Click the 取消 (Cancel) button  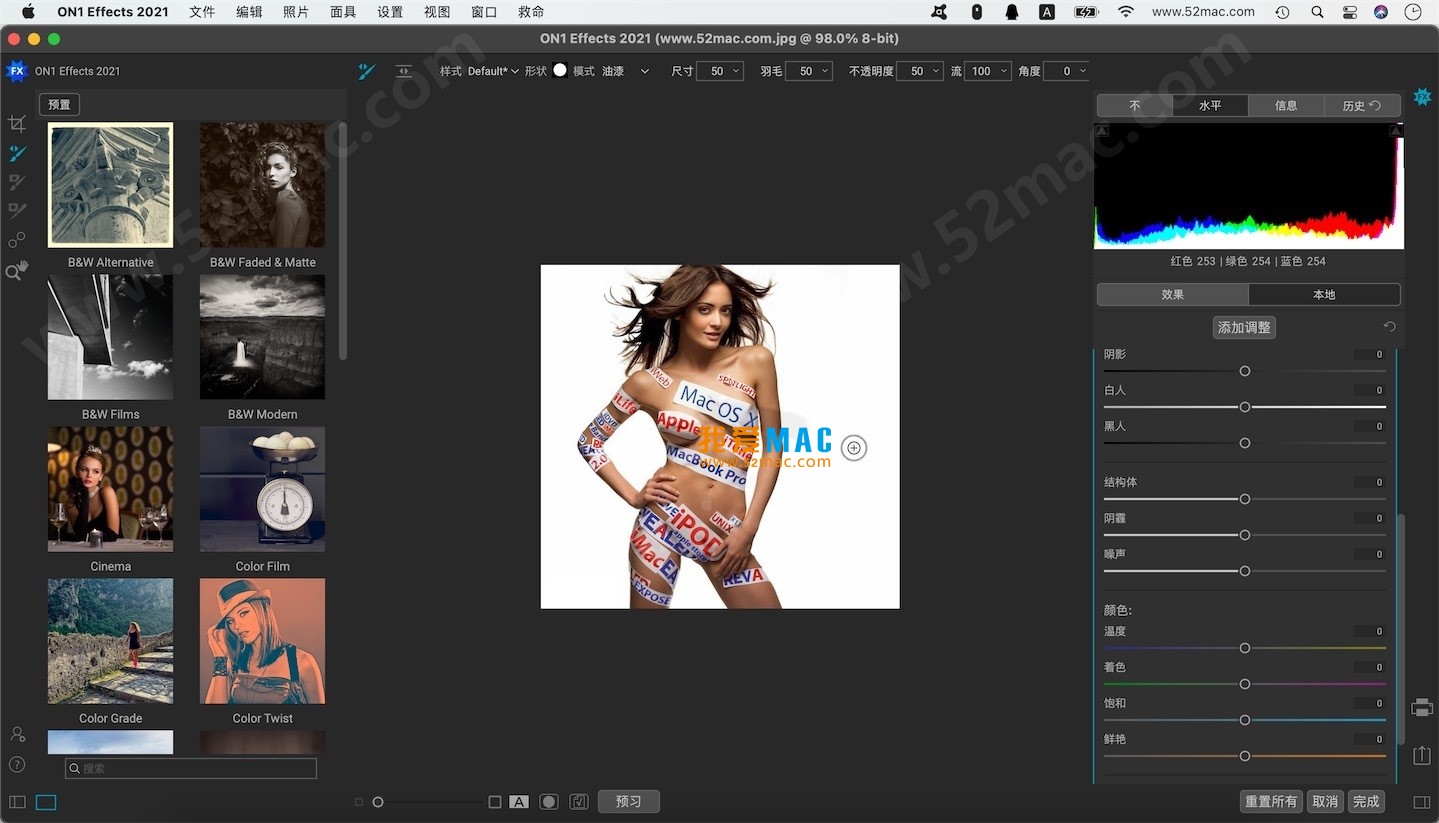click(x=1325, y=802)
